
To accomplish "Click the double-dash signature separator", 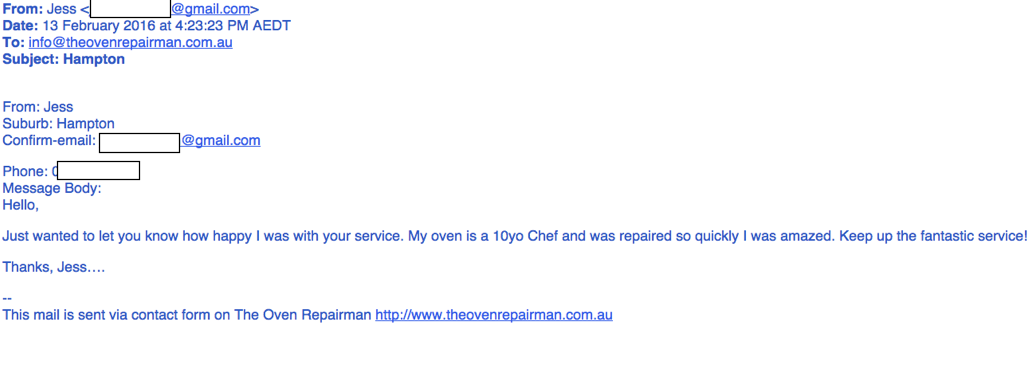I will pos(7,298).
